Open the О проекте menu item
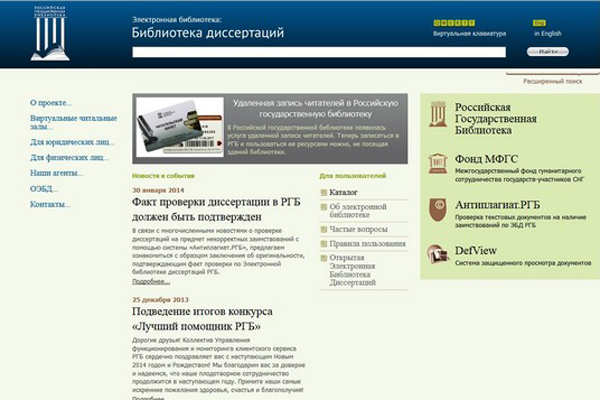The height and width of the screenshot is (400, 600). pos(51,103)
